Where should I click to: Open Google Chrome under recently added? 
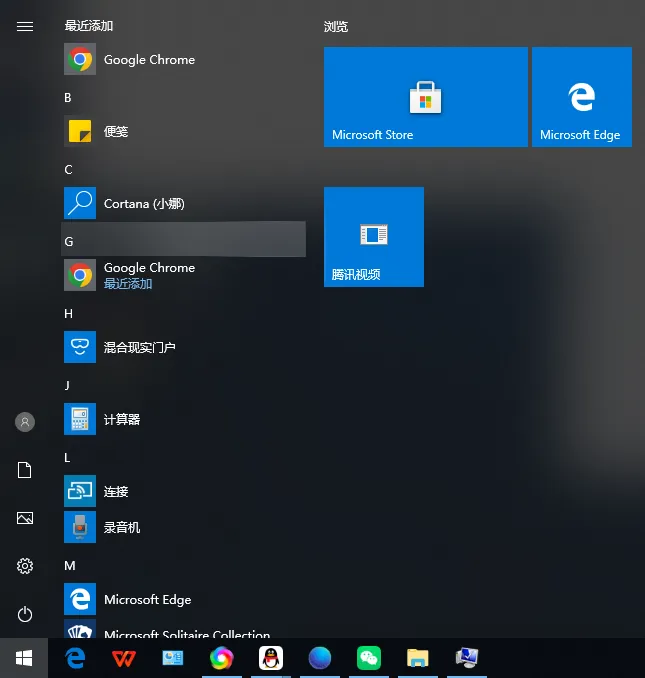click(183, 59)
